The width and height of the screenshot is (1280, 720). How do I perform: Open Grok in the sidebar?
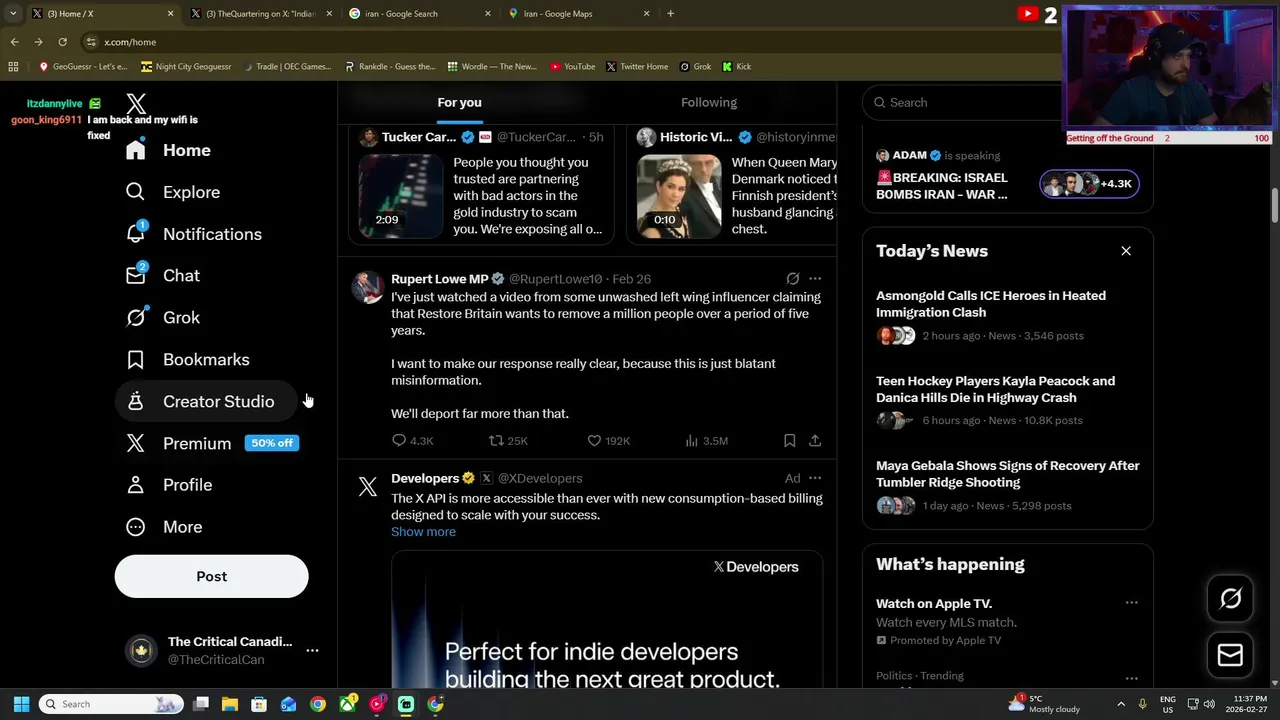(x=162, y=318)
